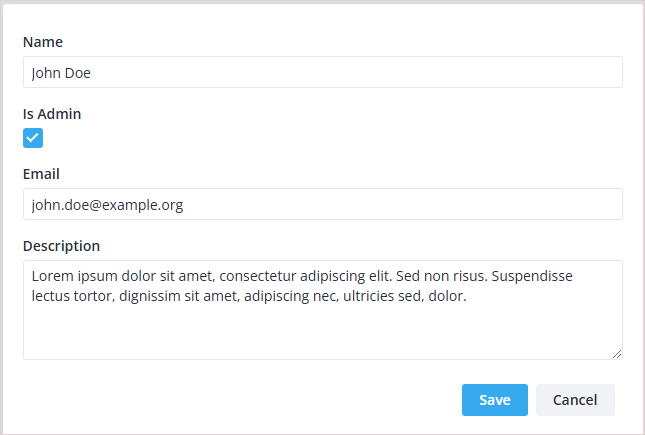Uncheck the Is Admin checkbox
The height and width of the screenshot is (435, 645).
click(33, 138)
